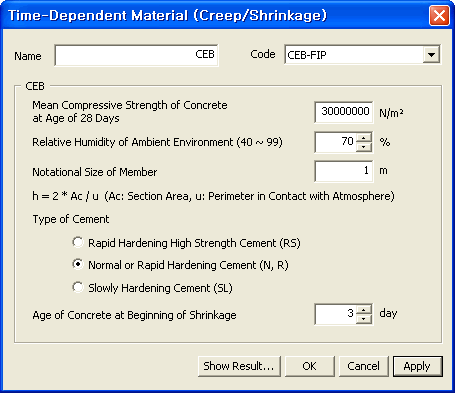Image resolution: width=455 pixels, height=393 pixels.
Task: Click the Name input field
Action: pyautogui.click(x=136, y=55)
